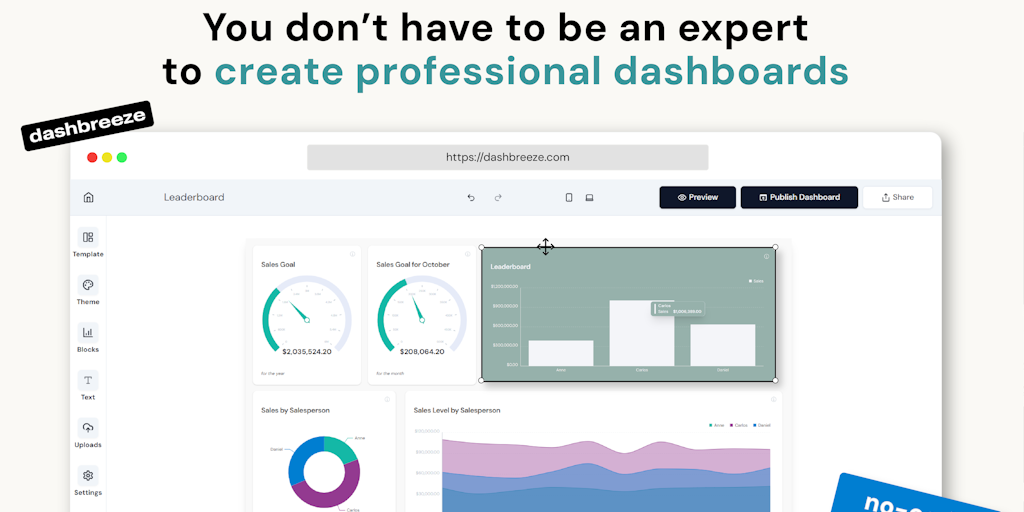The image size is (1024, 512).
Task: Select the Sales Goal gauge widget
Action: point(307,315)
